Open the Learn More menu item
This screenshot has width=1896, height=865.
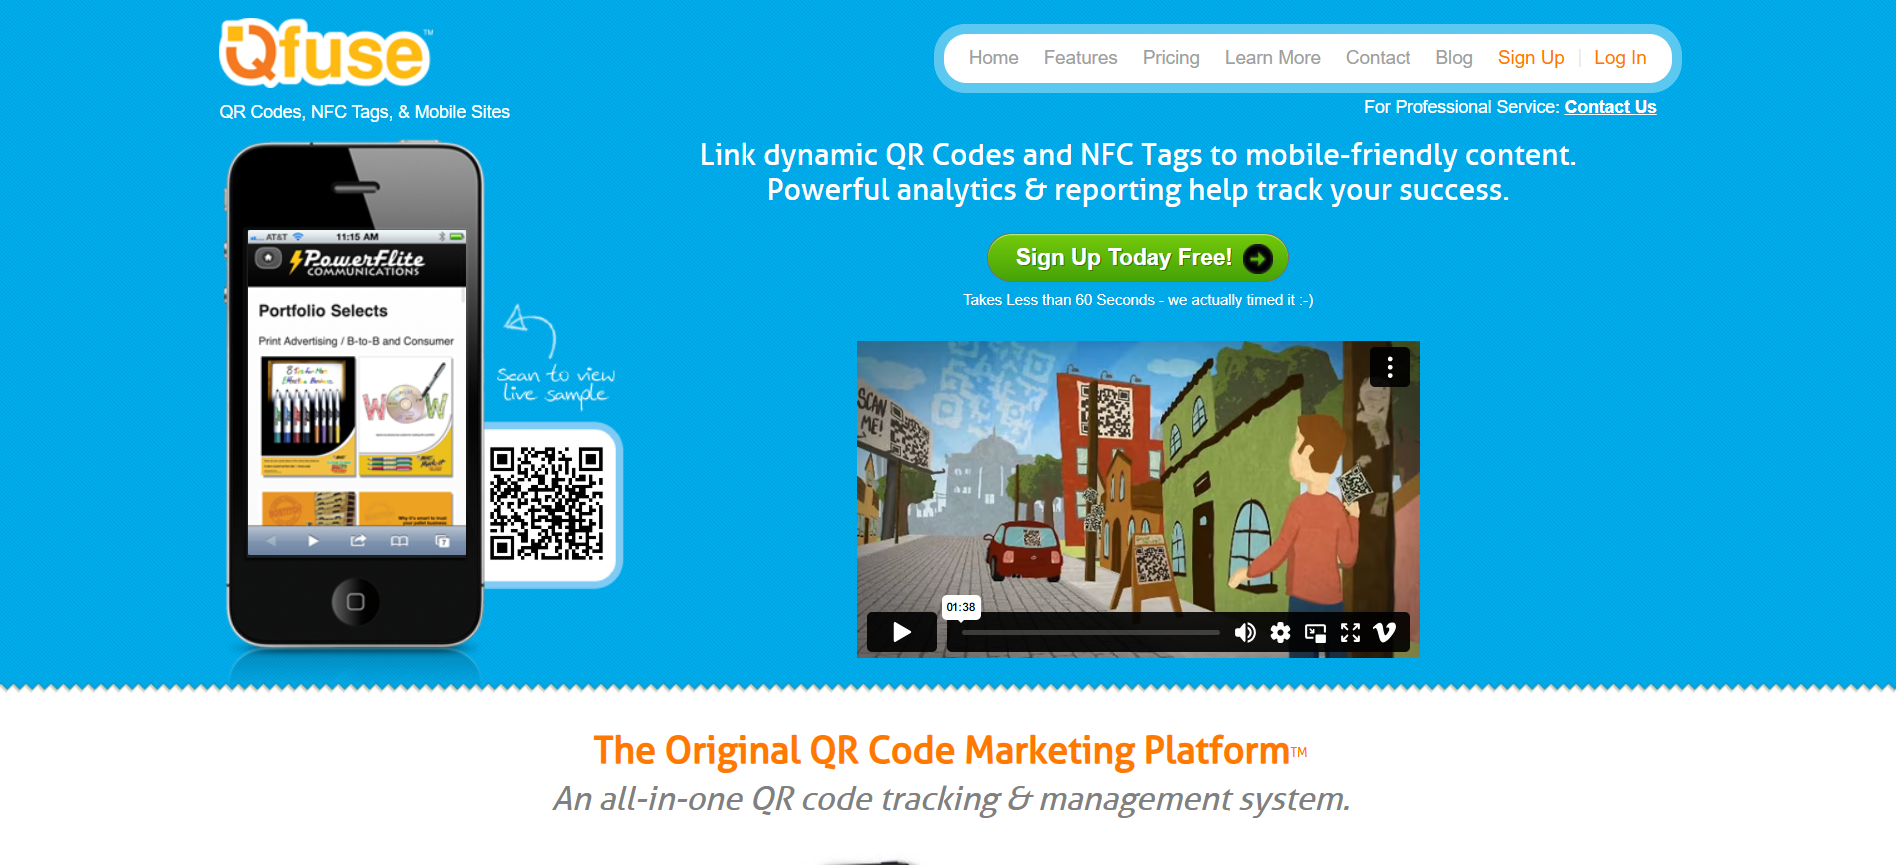(1272, 58)
